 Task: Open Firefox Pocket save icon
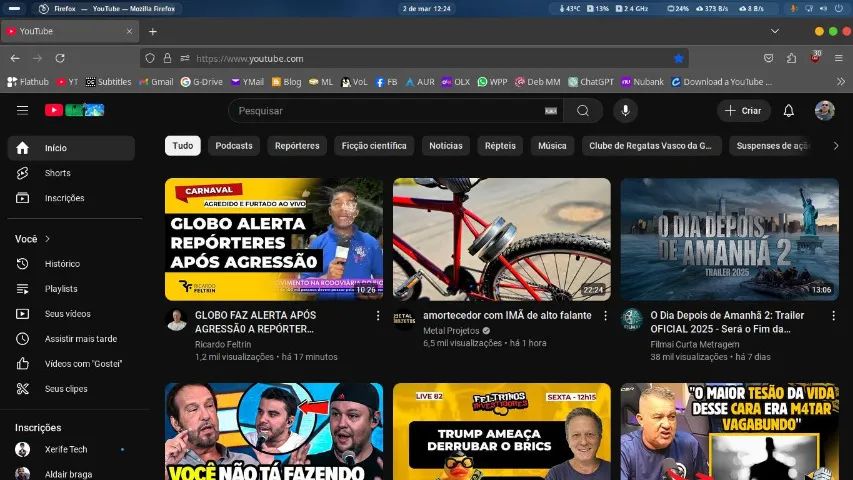(x=768, y=58)
